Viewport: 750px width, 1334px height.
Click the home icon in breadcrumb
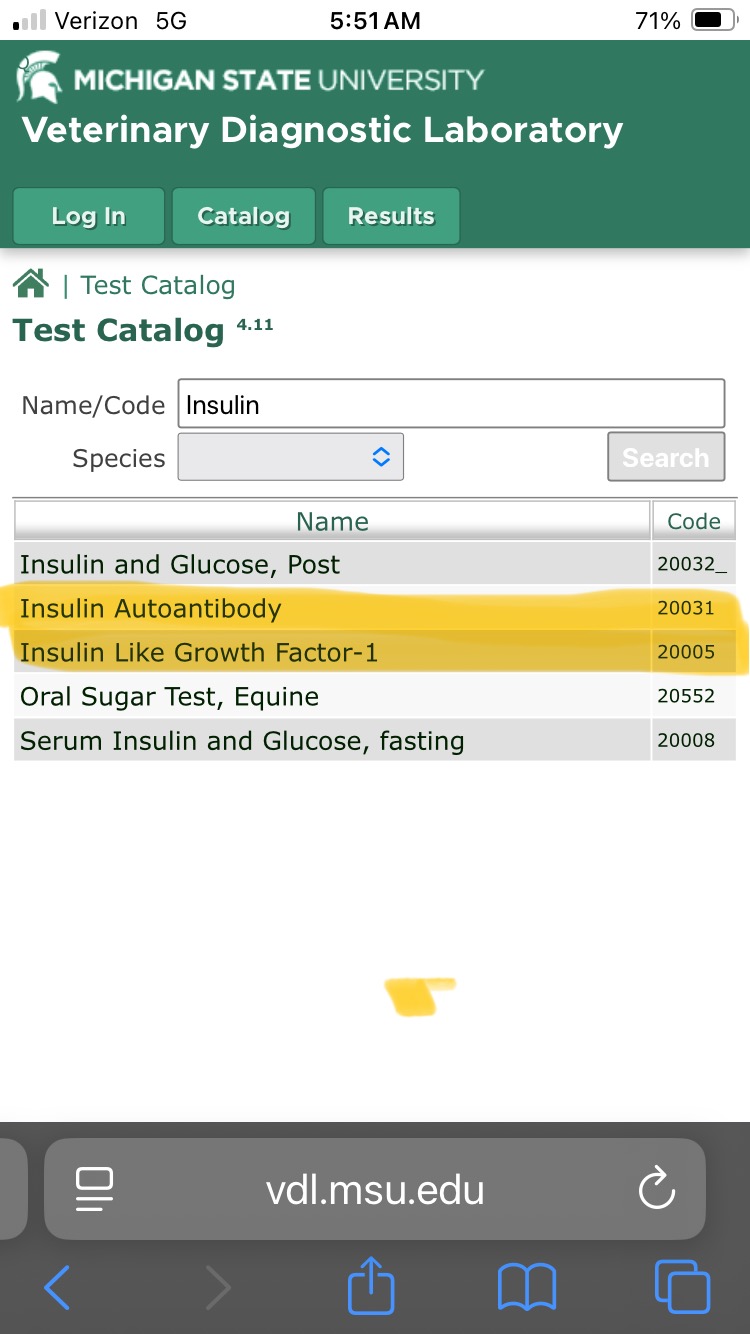click(x=31, y=285)
